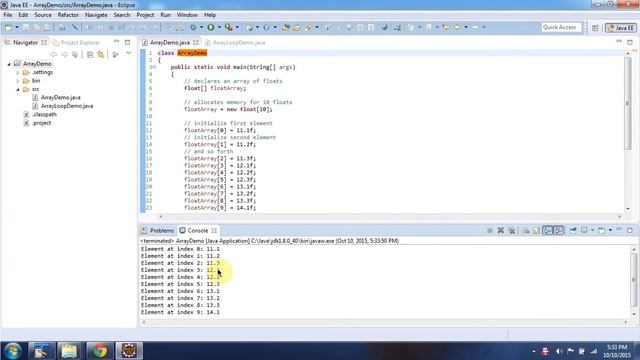
Task: Toggle Show Console on Standard Error Change
Action: point(558,231)
